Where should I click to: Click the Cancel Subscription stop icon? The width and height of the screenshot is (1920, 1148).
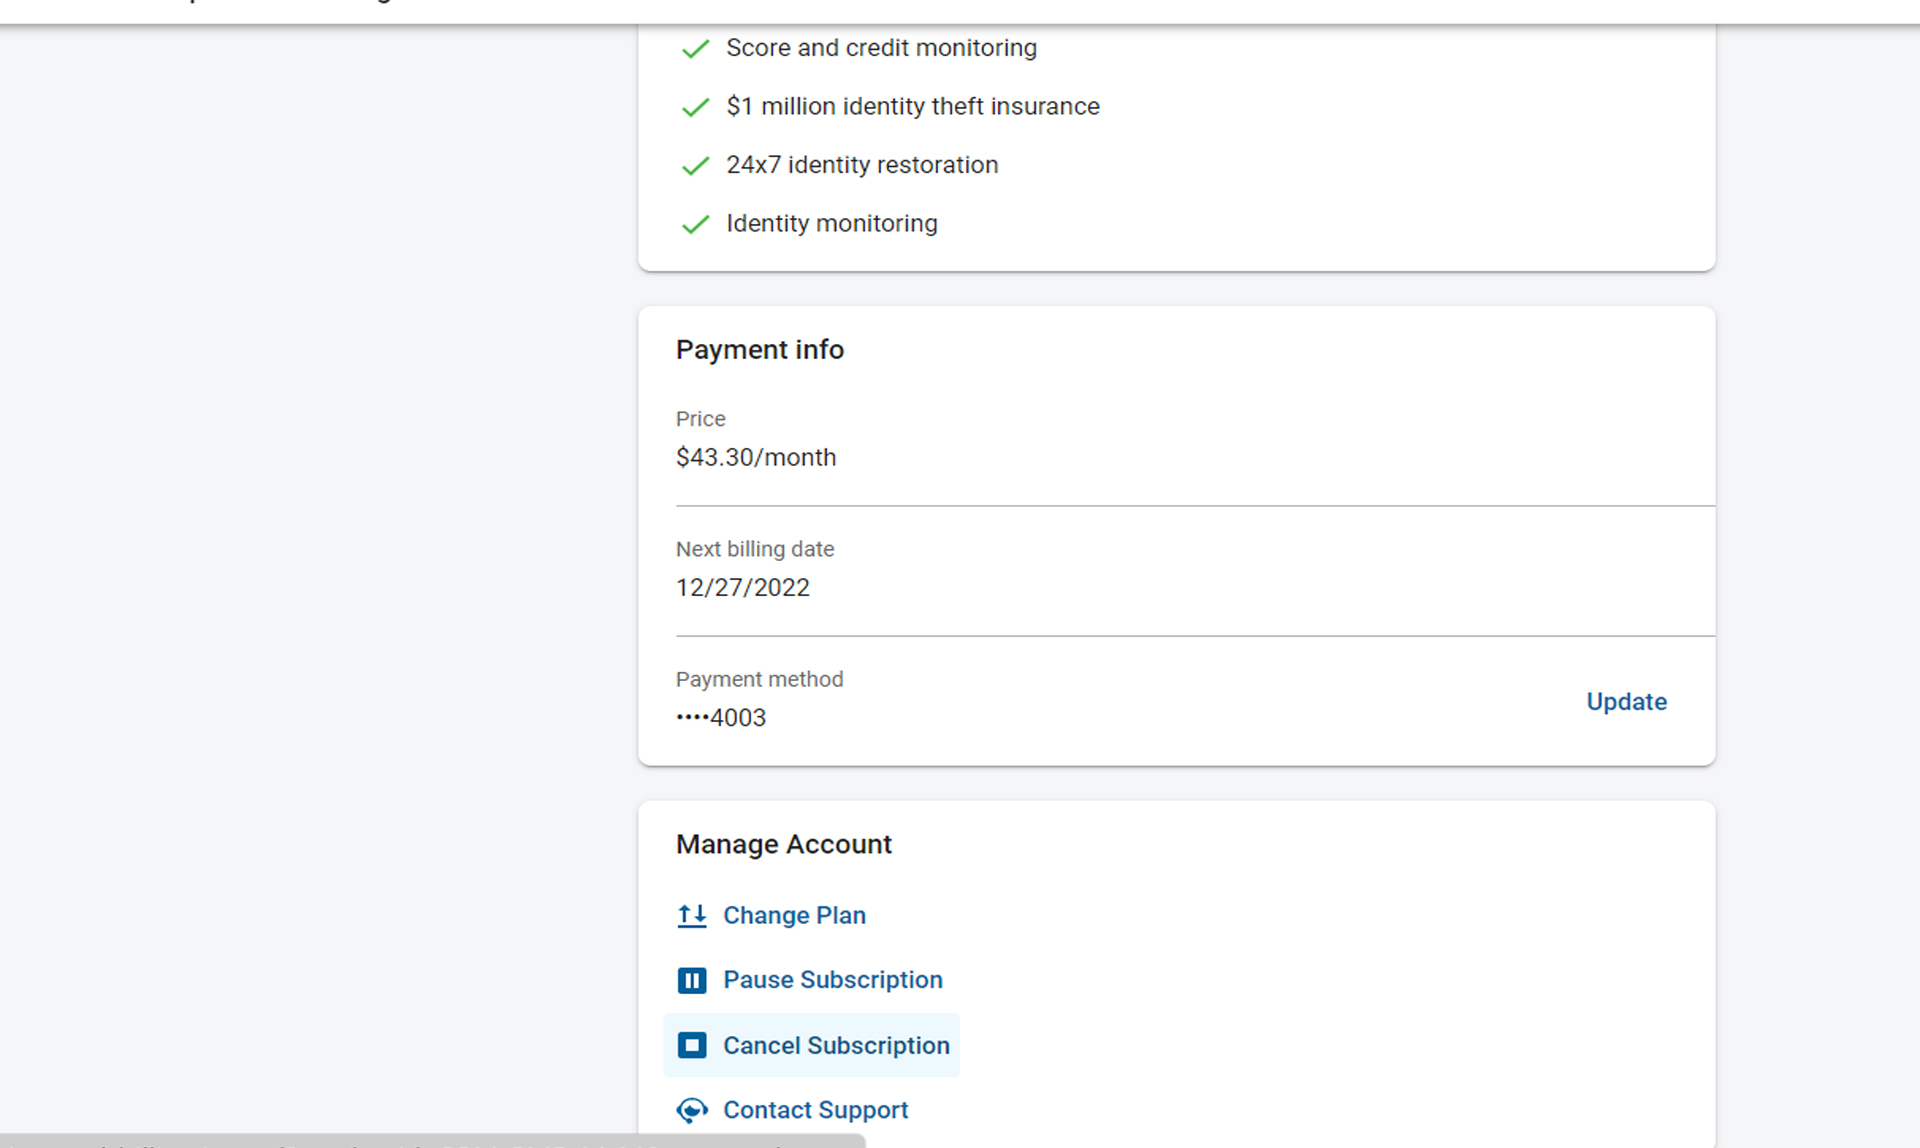[691, 1045]
